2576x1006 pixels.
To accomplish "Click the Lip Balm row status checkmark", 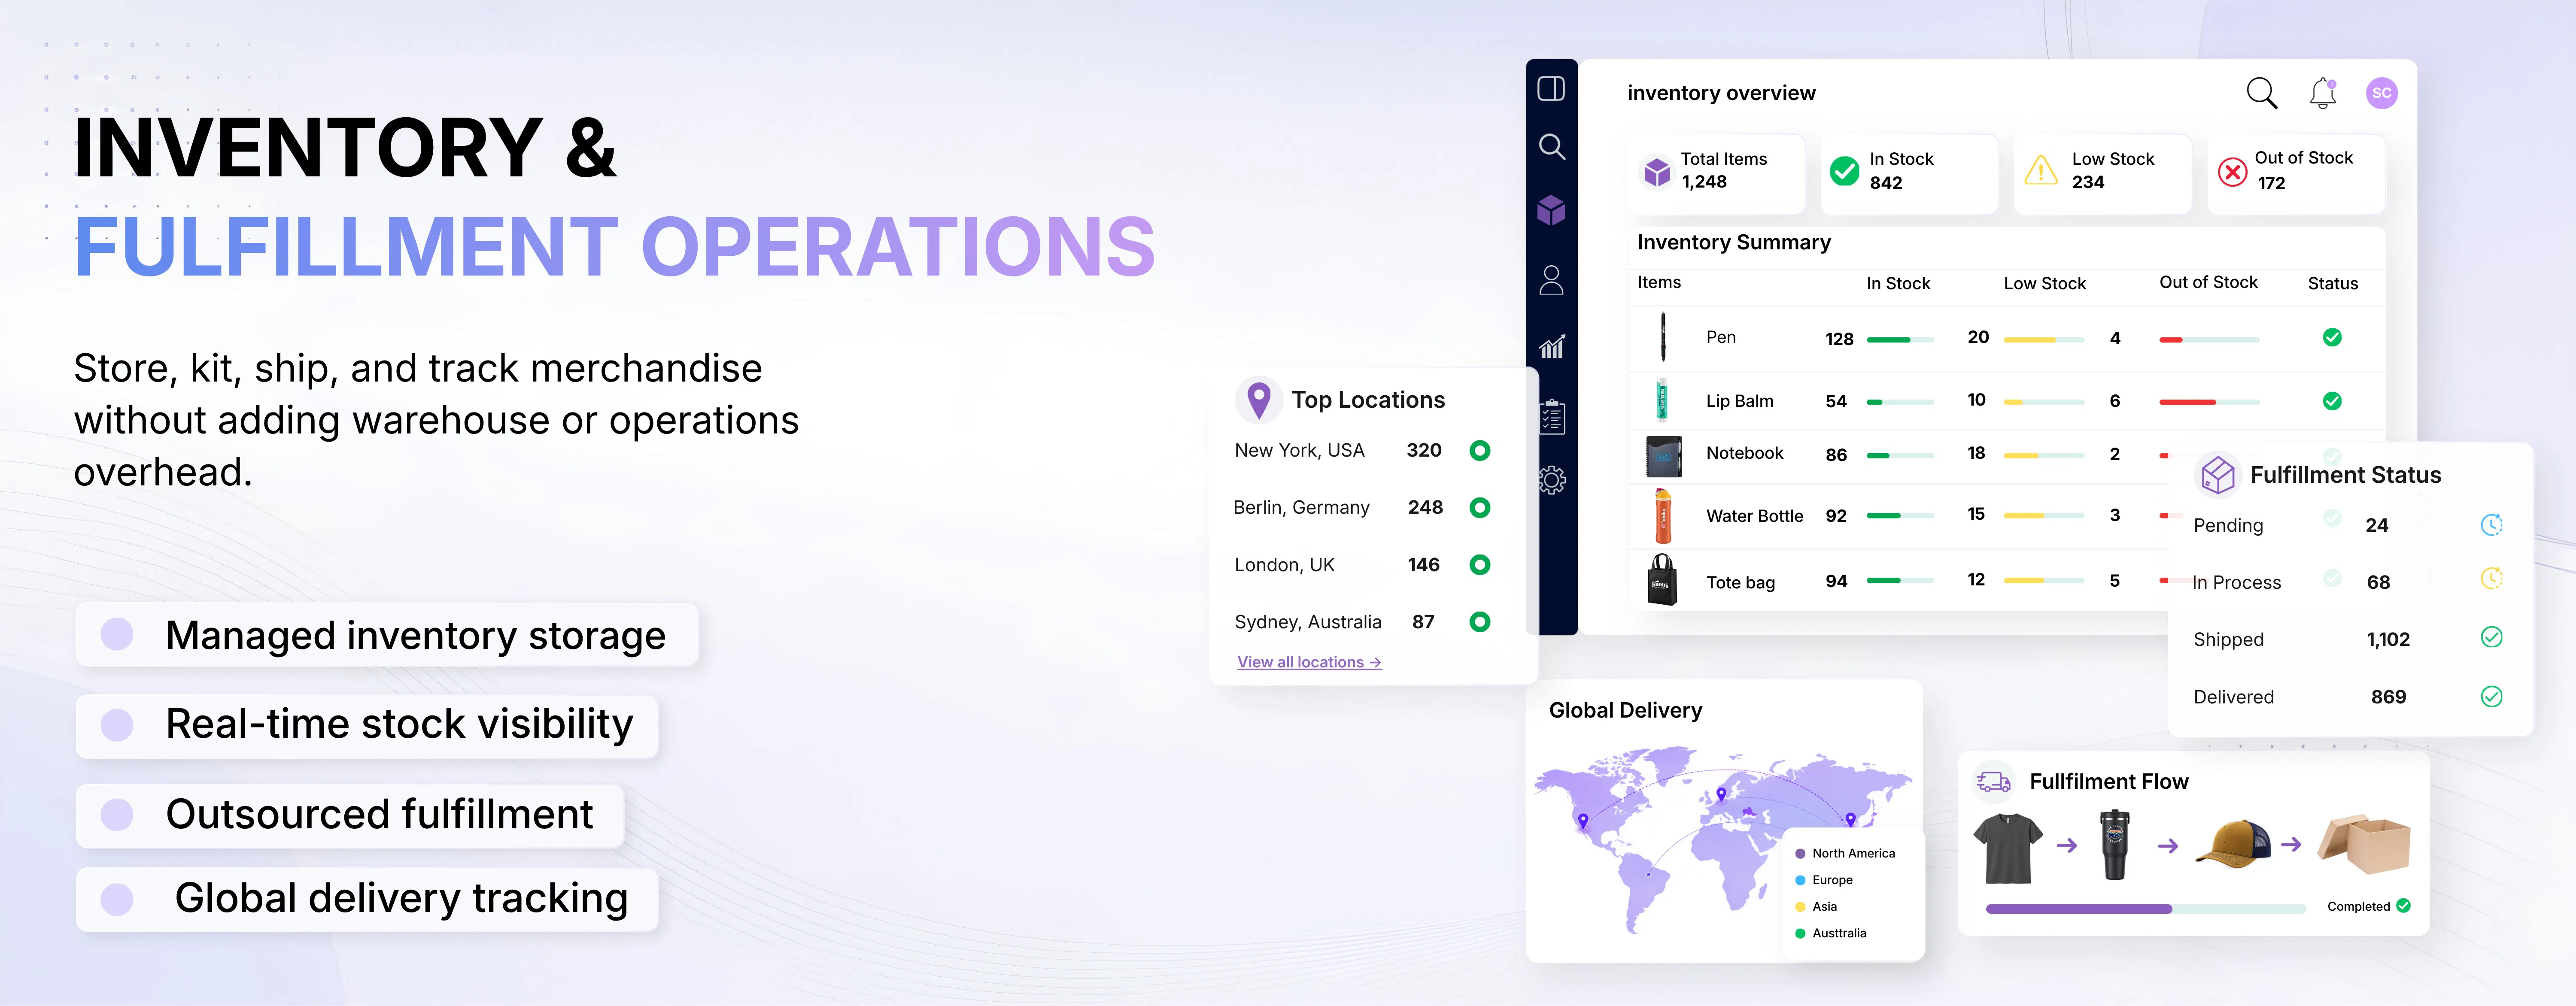I will (2332, 401).
